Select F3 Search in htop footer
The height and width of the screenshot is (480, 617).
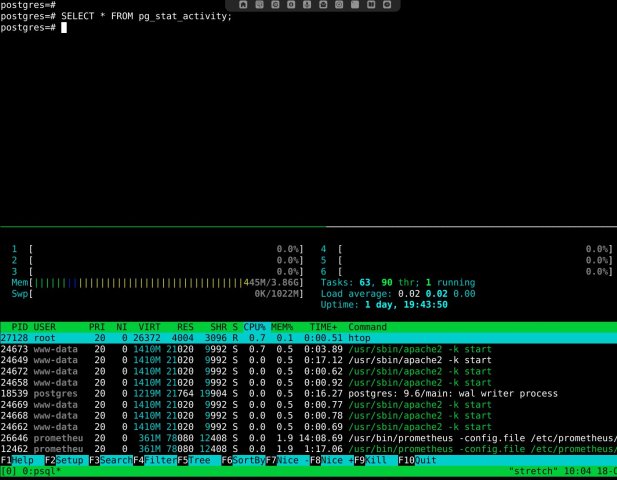coord(111,460)
